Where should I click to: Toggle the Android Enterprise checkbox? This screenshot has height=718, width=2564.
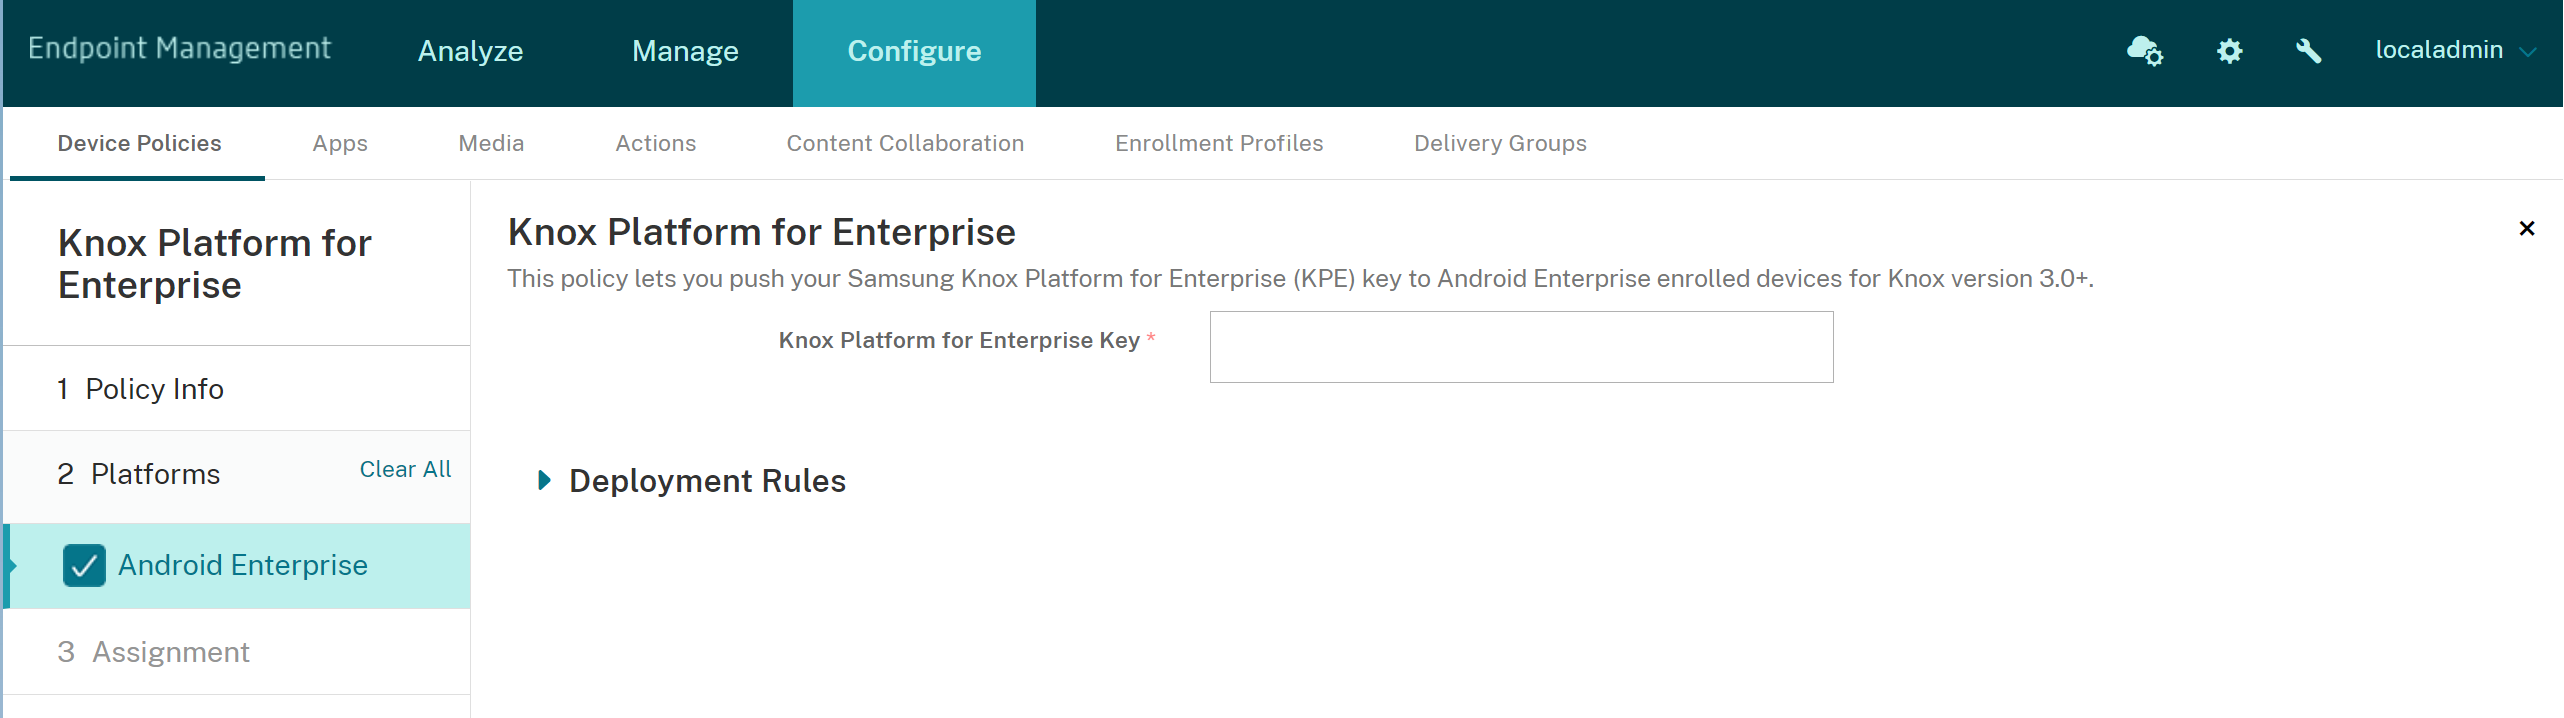(x=84, y=565)
